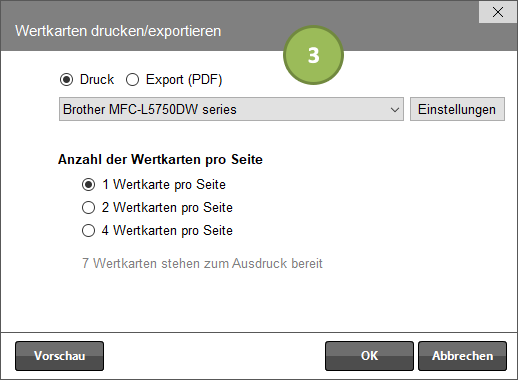Click the Export (PDF) label text
Image resolution: width=518 pixels, height=380 pixels.
pos(184,80)
